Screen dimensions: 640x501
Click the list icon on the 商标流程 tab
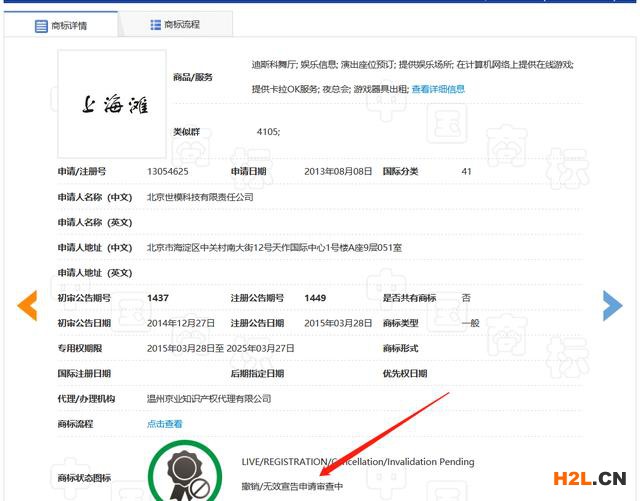[156, 25]
